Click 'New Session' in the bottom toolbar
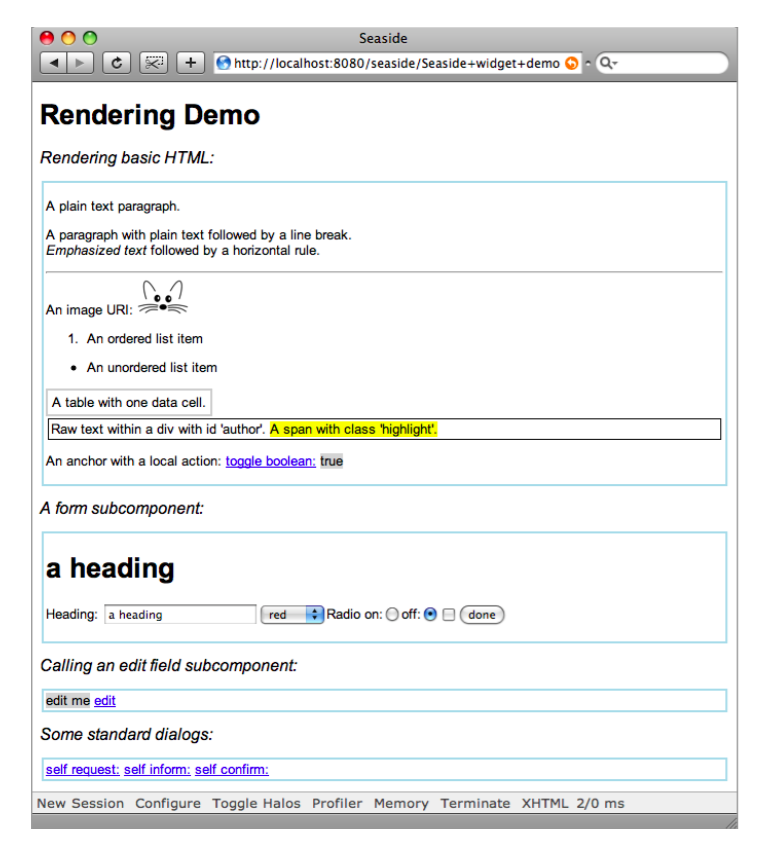Image resolution: width=775 pixels, height=856 pixels. (80, 803)
